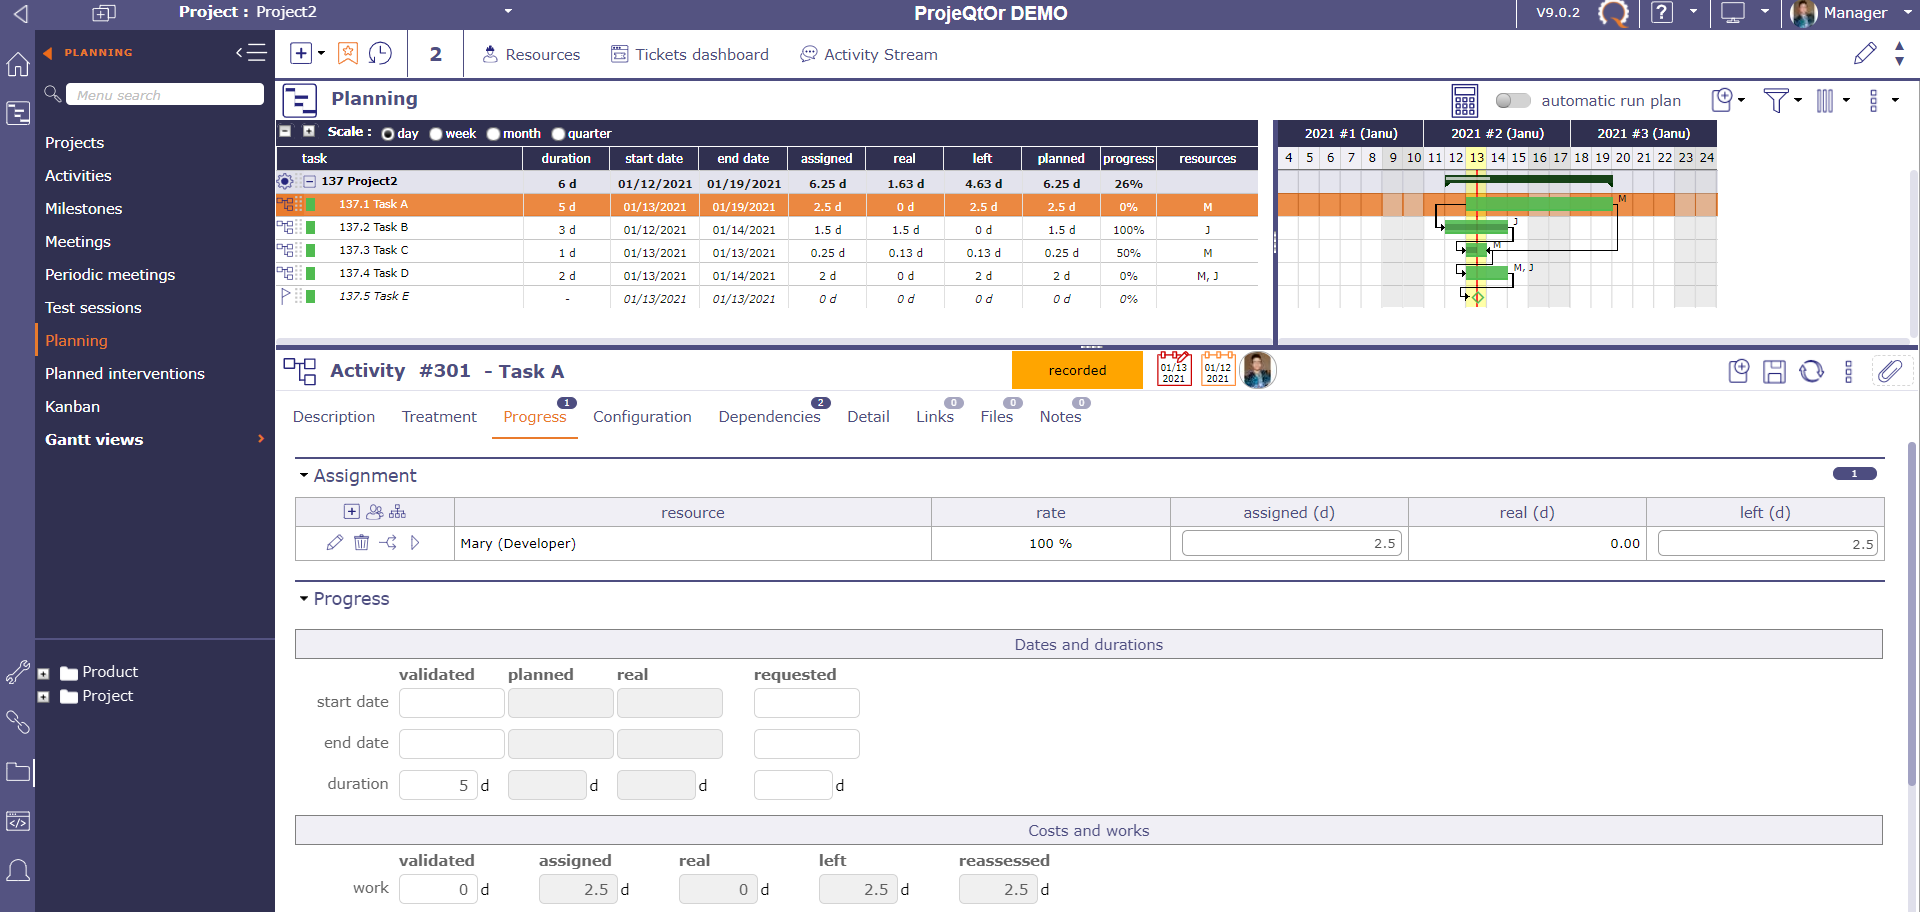
Task: Open the filter icon in Planning header
Action: pyautogui.click(x=1775, y=101)
